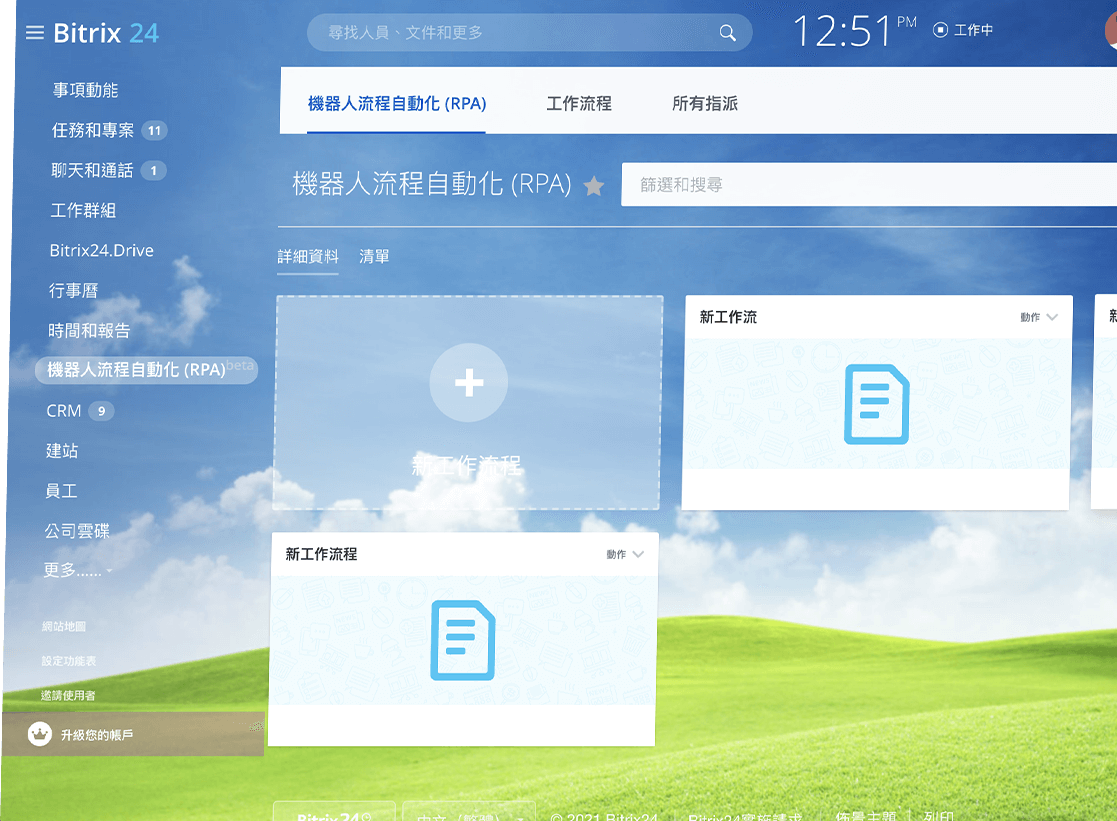1117x821 pixels.
Task: Open the document icon in 新工作流 card
Action: pos(877,404)
